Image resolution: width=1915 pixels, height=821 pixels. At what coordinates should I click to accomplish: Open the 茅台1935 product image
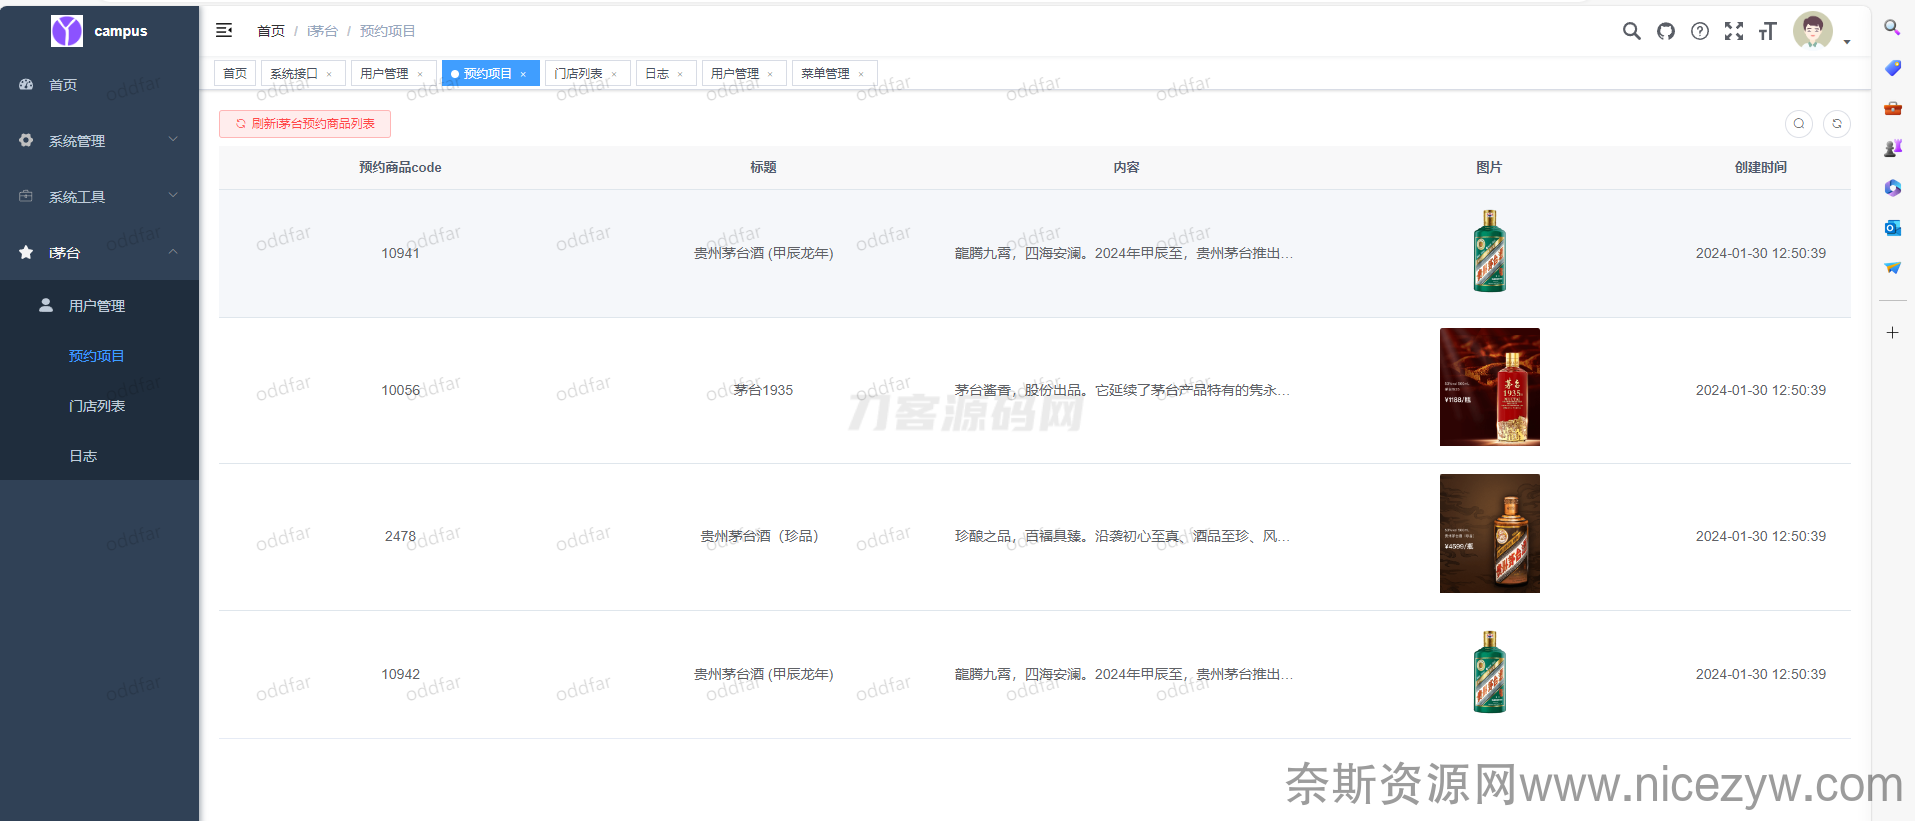tap(1490, 387)
